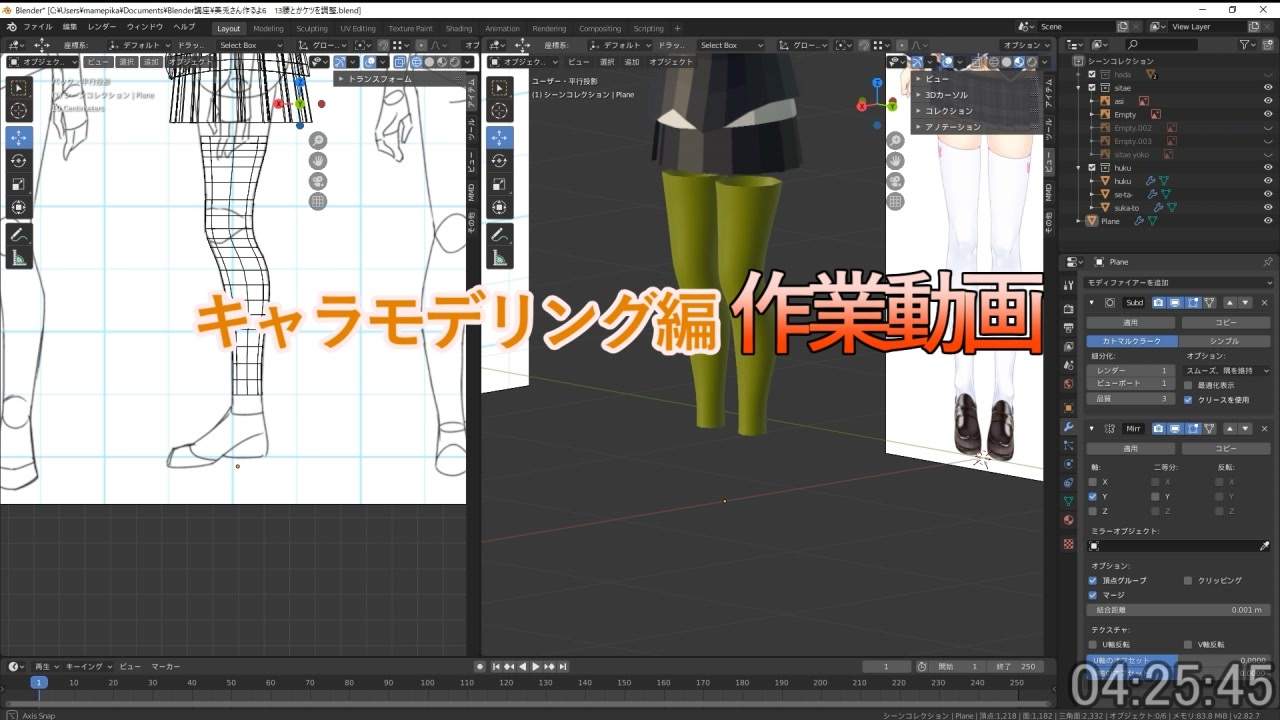Click the Cursor tool in right viewport
Image resolution: width=1280 pixels, height=720 pixels.
point(499,110)
